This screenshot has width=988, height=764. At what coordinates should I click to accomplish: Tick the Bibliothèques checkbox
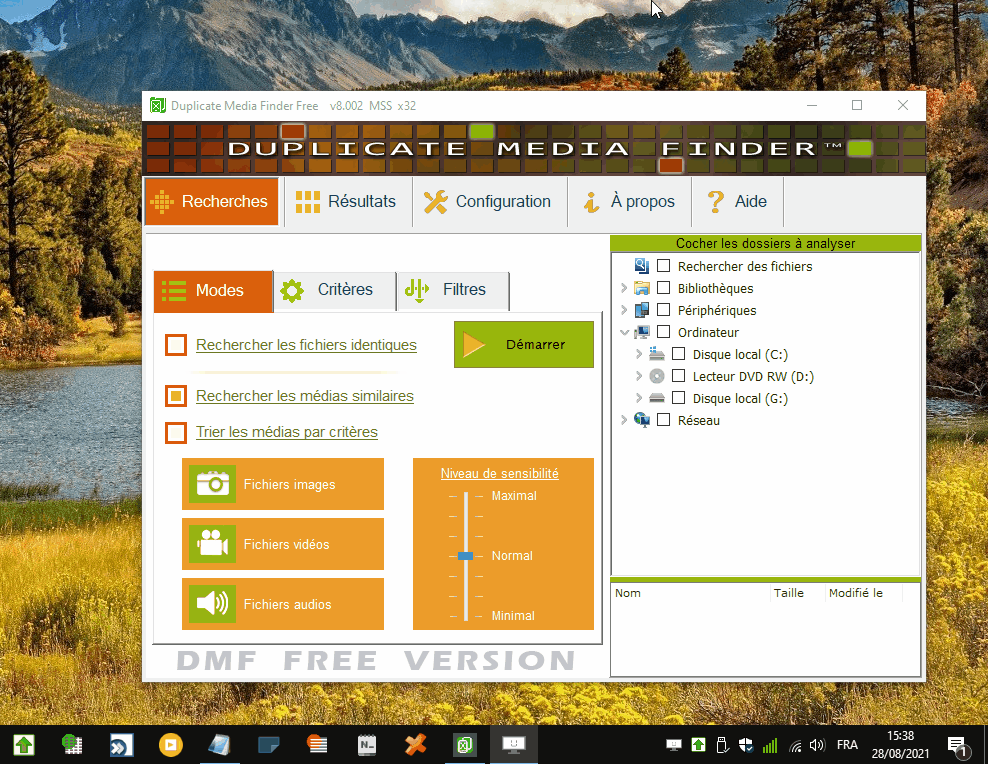pyautogui.click(x=663, y=288)
